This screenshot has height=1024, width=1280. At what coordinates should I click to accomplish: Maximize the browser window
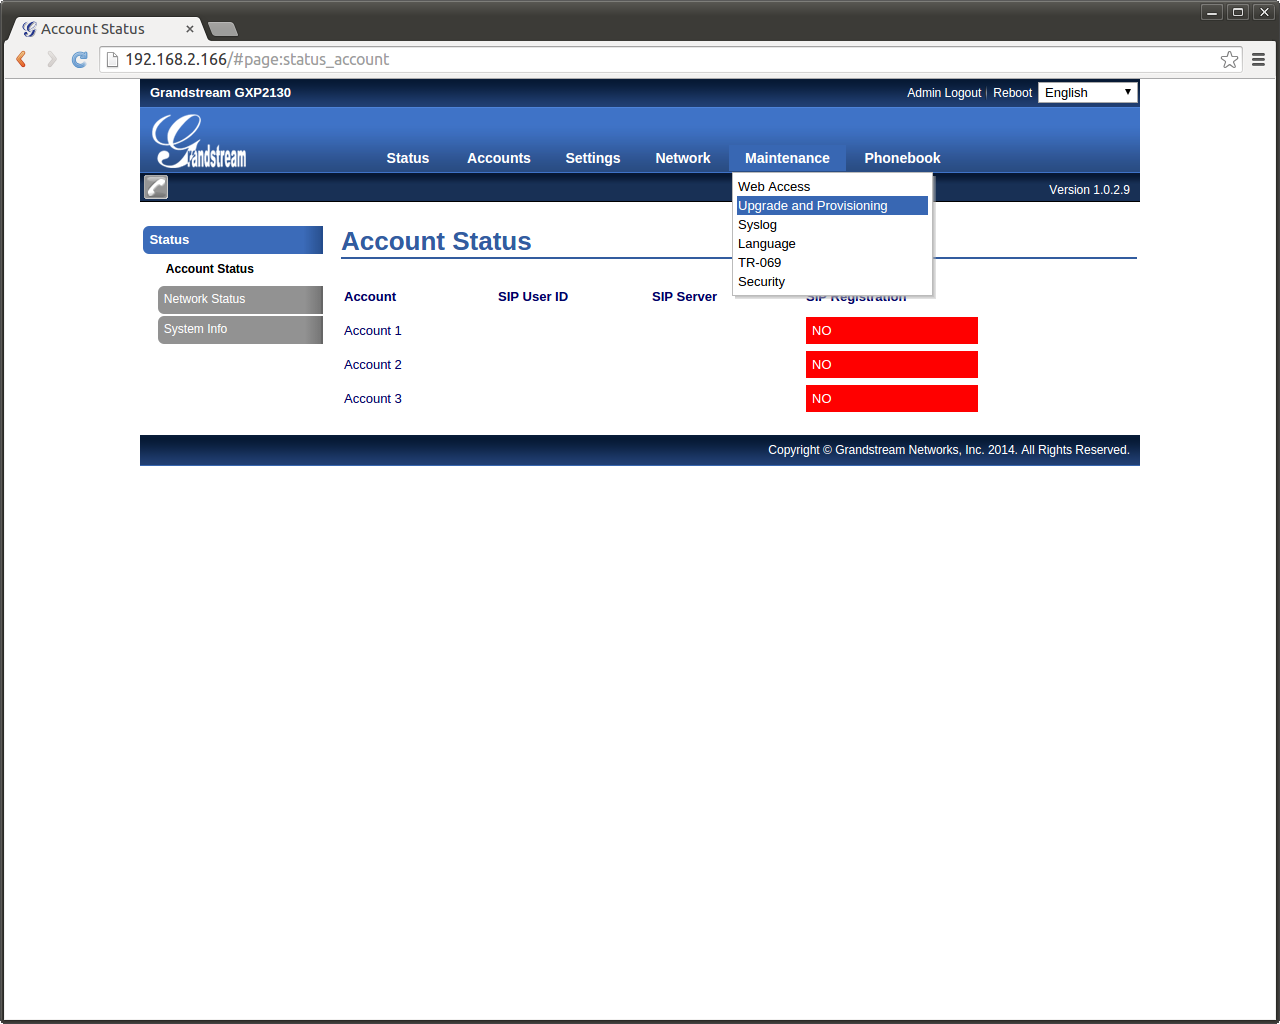pos(1238,12)
